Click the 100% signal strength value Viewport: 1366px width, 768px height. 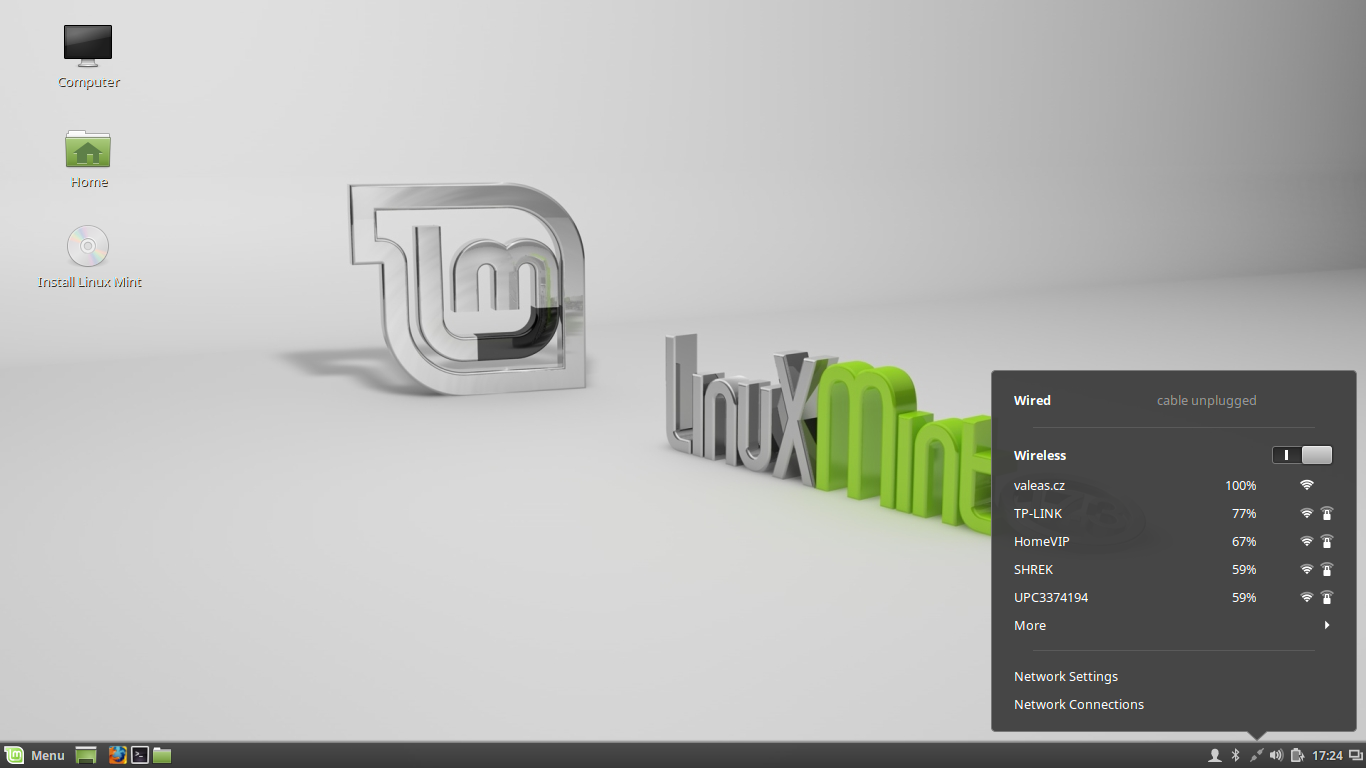(1240, 485)
